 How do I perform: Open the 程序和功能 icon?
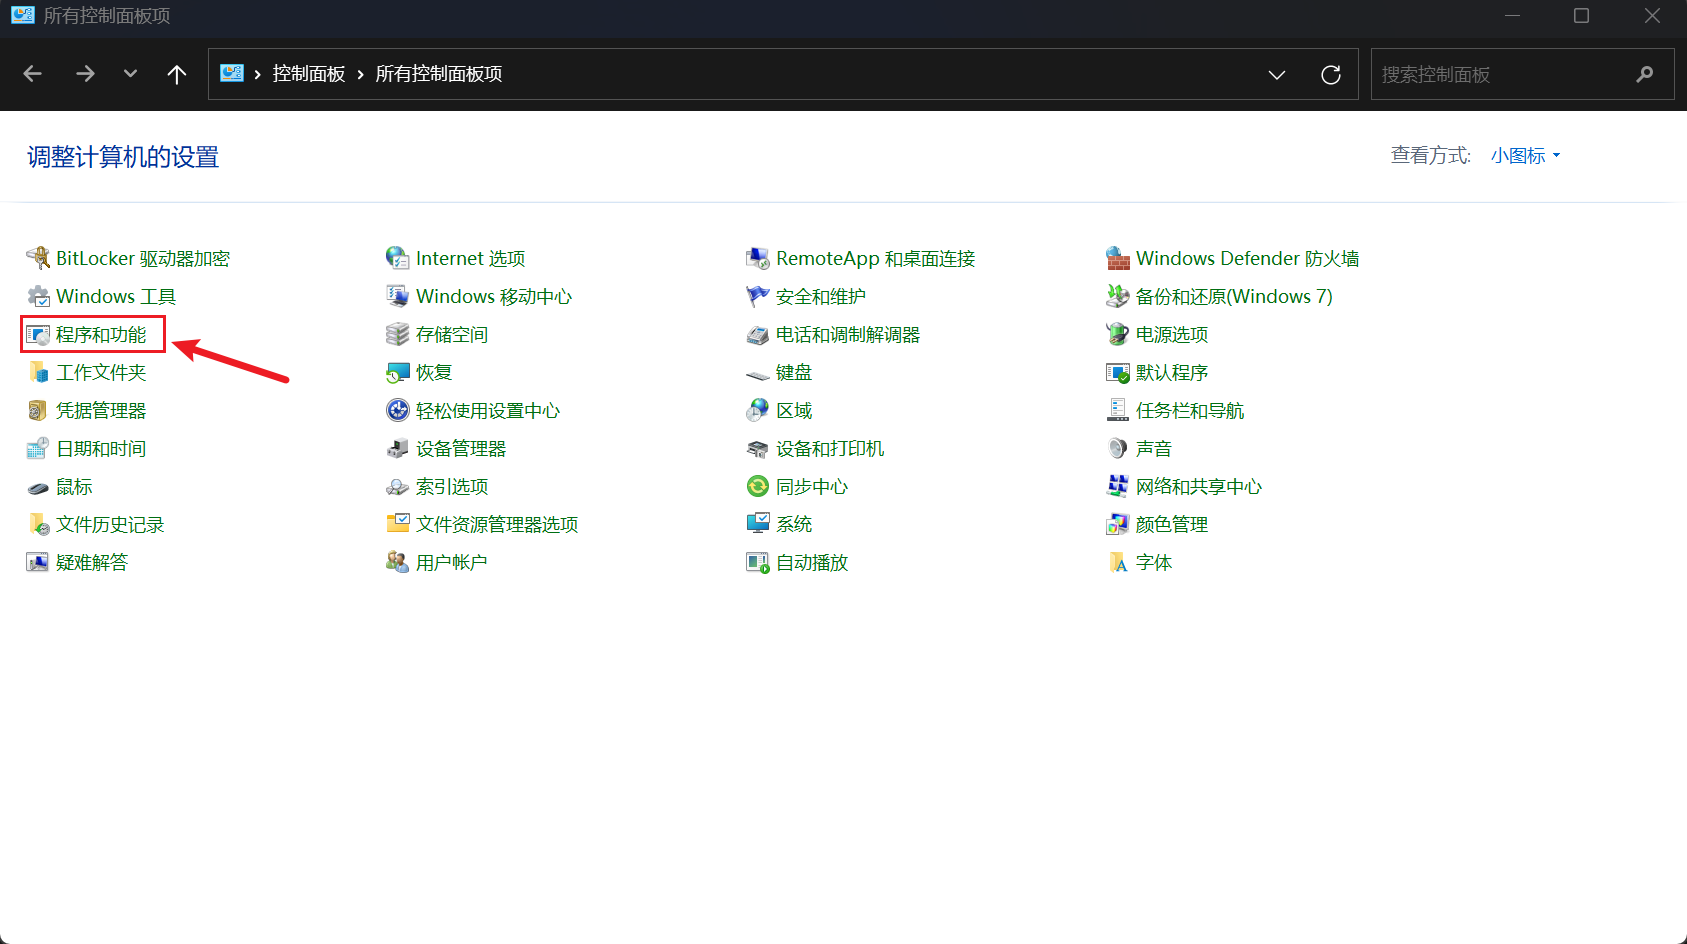coord(38,334)
